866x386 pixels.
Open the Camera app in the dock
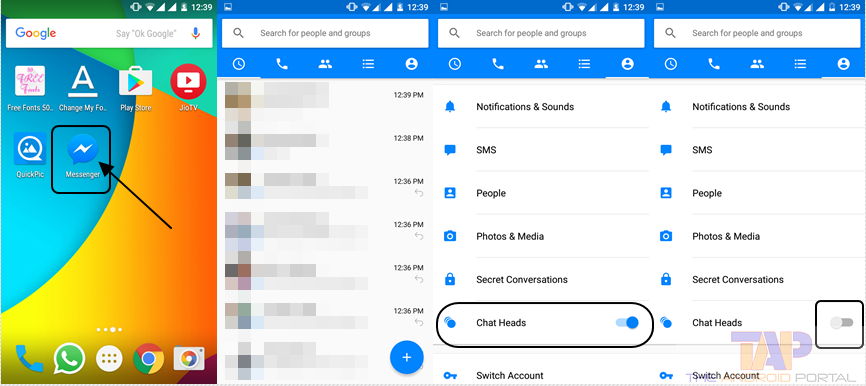pyautogui.click(x=189, y=359)
